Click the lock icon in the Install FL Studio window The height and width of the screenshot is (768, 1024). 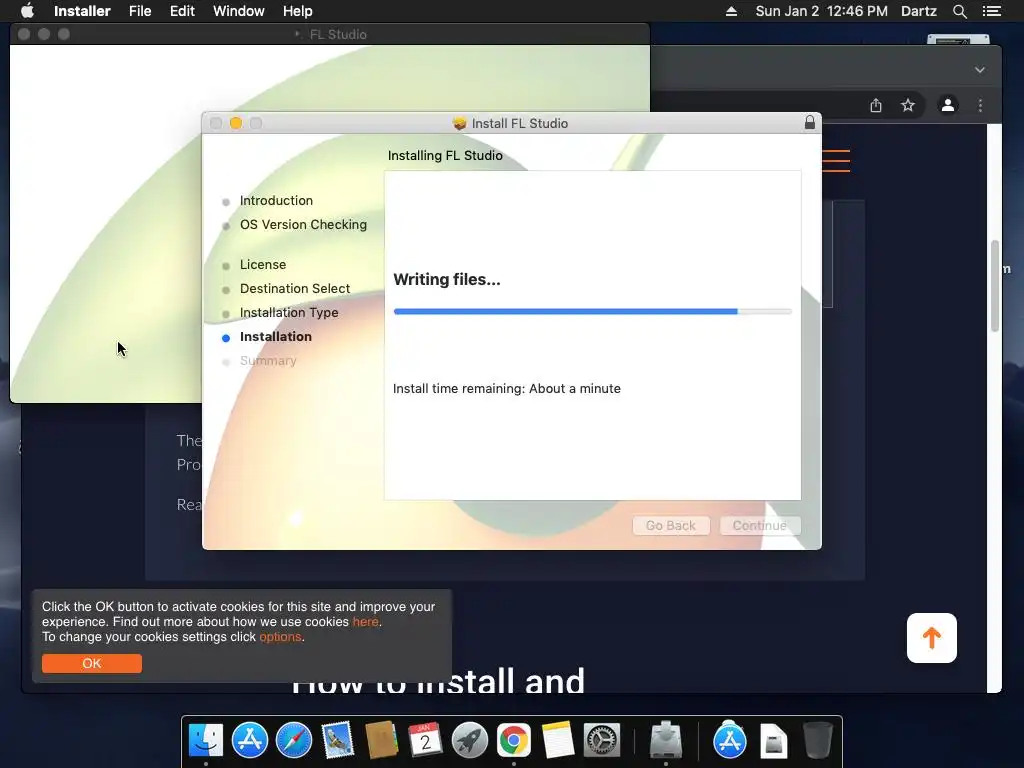click(x=810, y=122)
